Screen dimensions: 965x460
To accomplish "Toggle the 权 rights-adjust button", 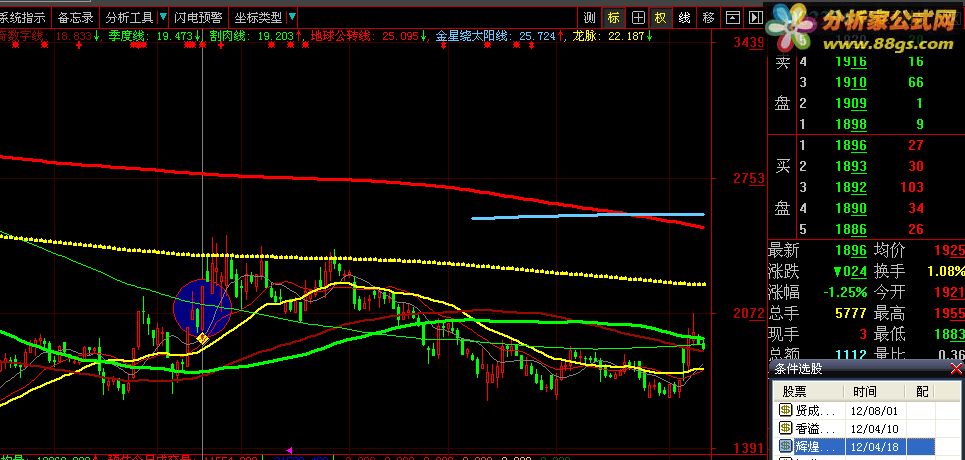I will [x=661, y=18].
